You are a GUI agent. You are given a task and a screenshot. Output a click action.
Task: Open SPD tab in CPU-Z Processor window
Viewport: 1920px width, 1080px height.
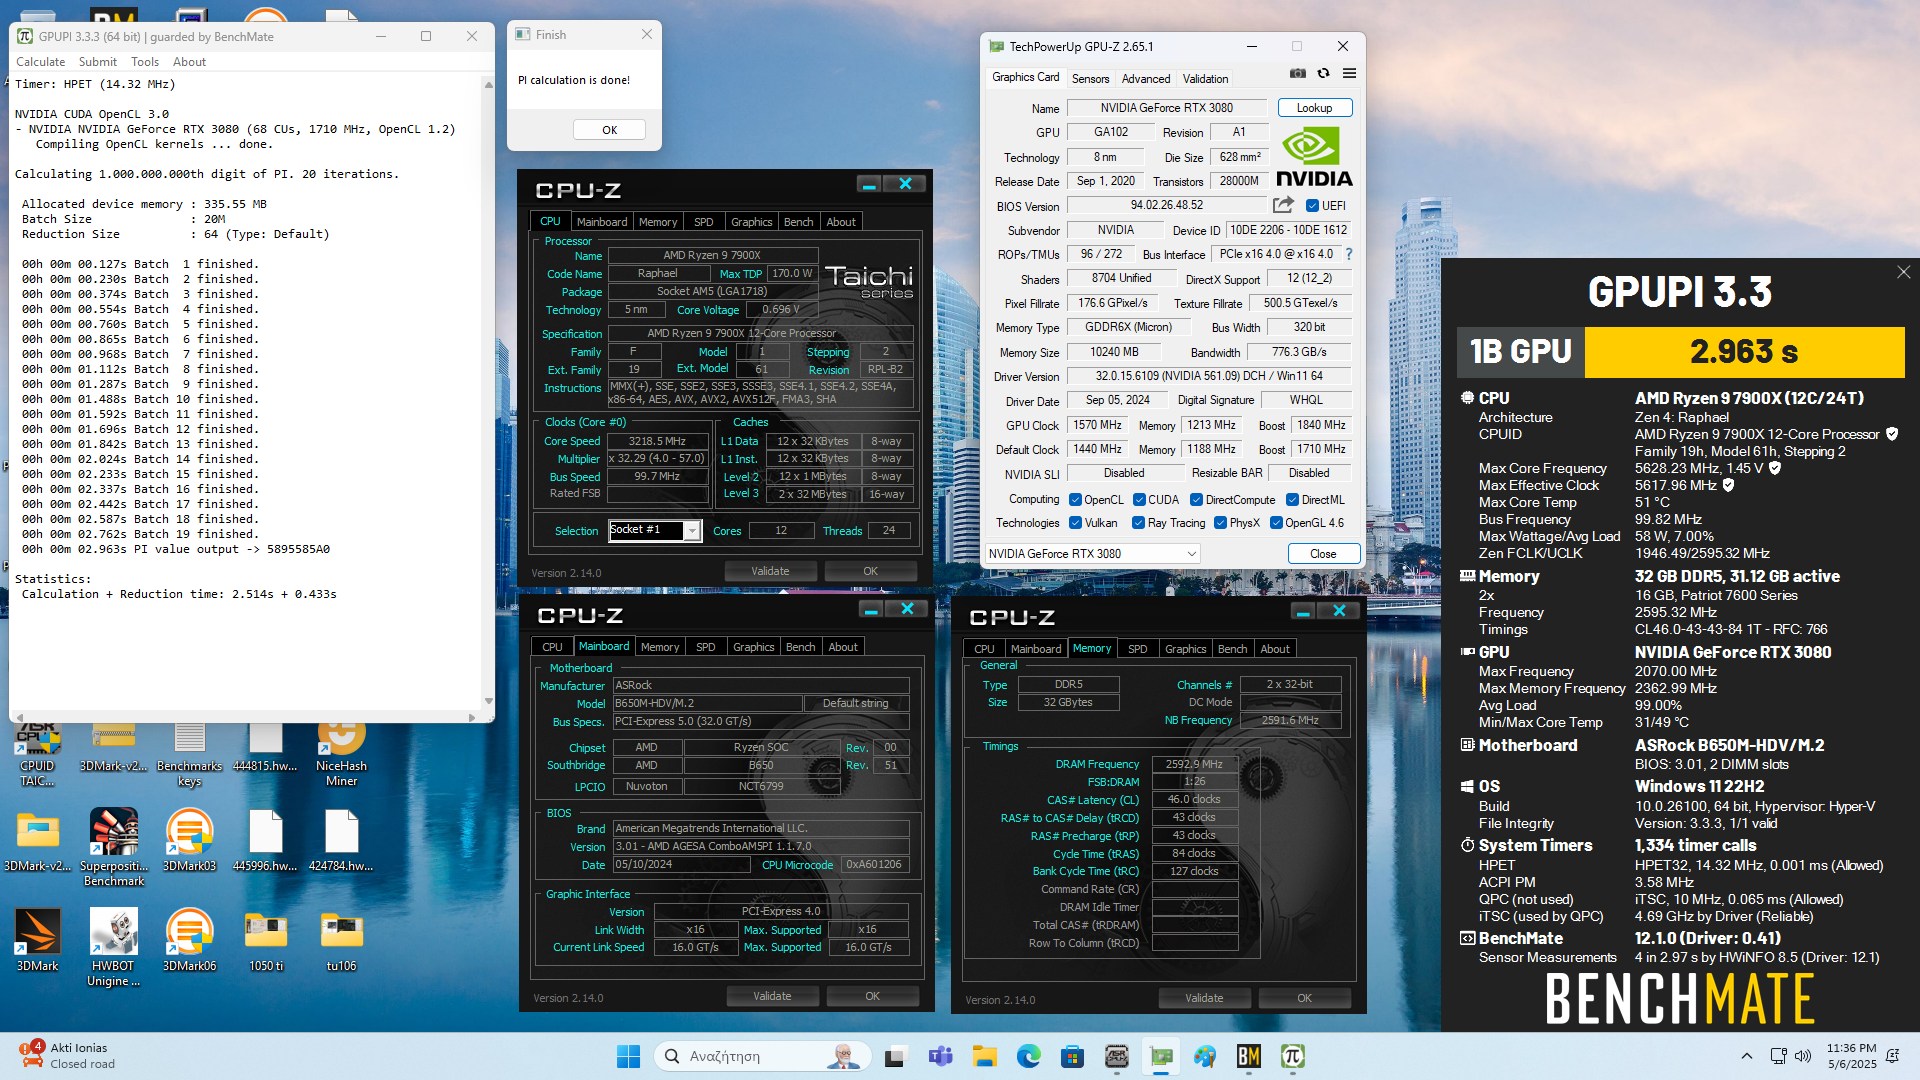(x=704, y=222)
